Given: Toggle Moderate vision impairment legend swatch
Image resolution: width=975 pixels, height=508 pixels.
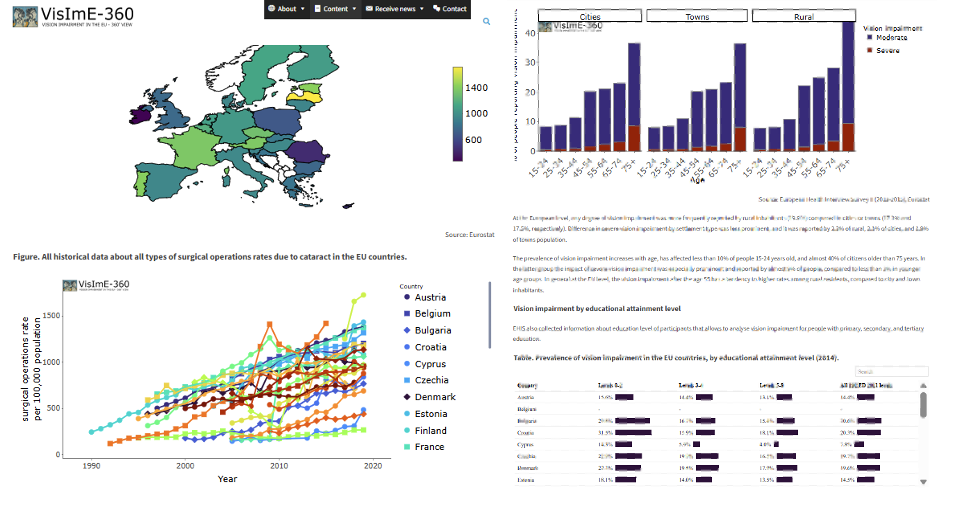Looking at the screenshot, I should point(871,36).
